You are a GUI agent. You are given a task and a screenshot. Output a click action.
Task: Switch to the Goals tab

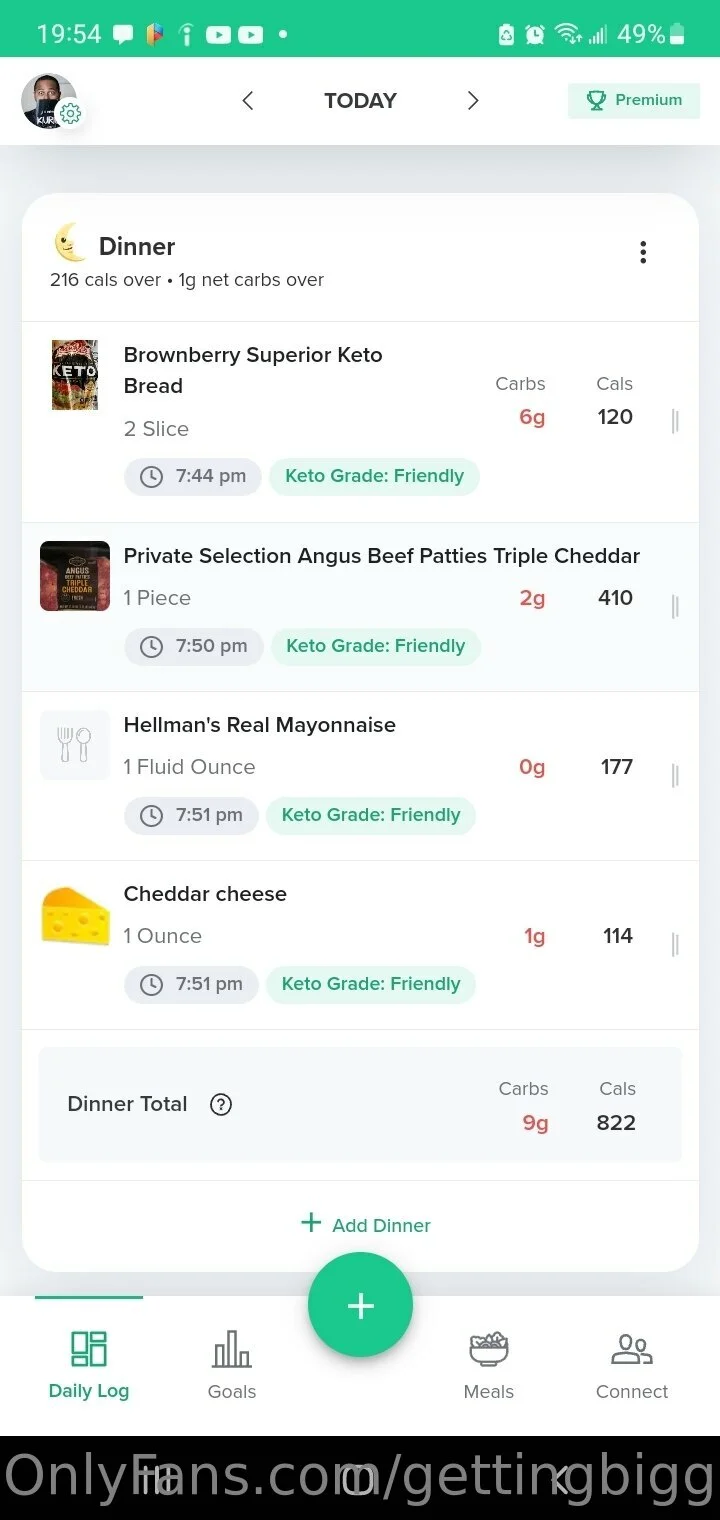pos(232,1363)
